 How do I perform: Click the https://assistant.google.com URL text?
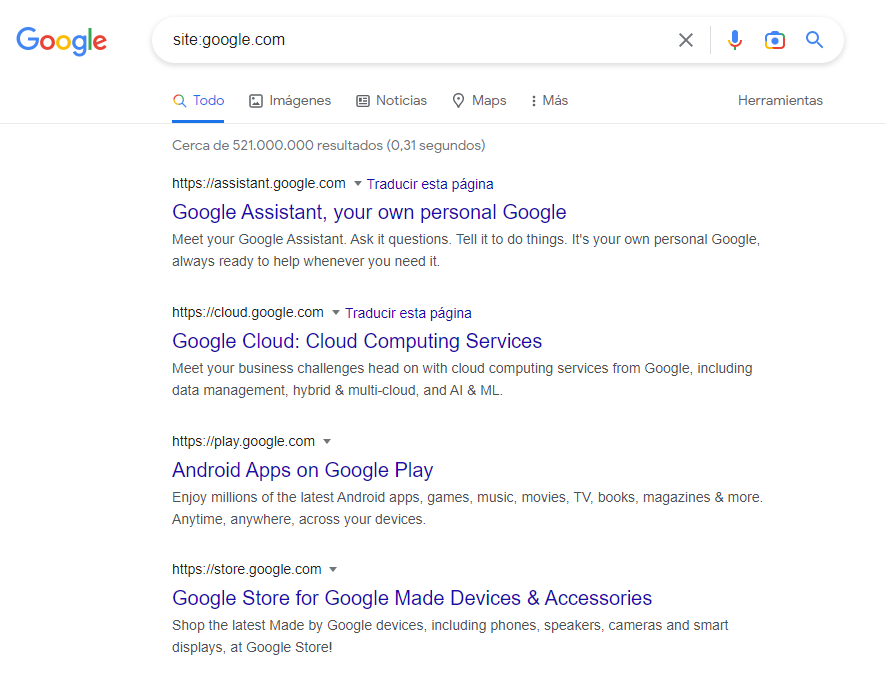259,184
